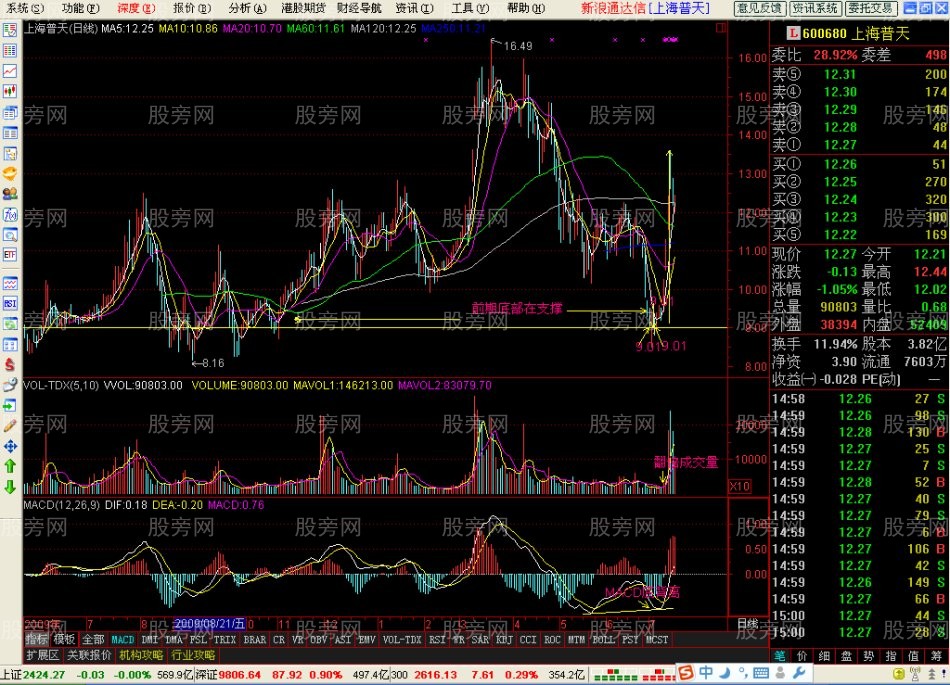
Task: Open the 行业攻略 tab
Action: coord(193,655)
